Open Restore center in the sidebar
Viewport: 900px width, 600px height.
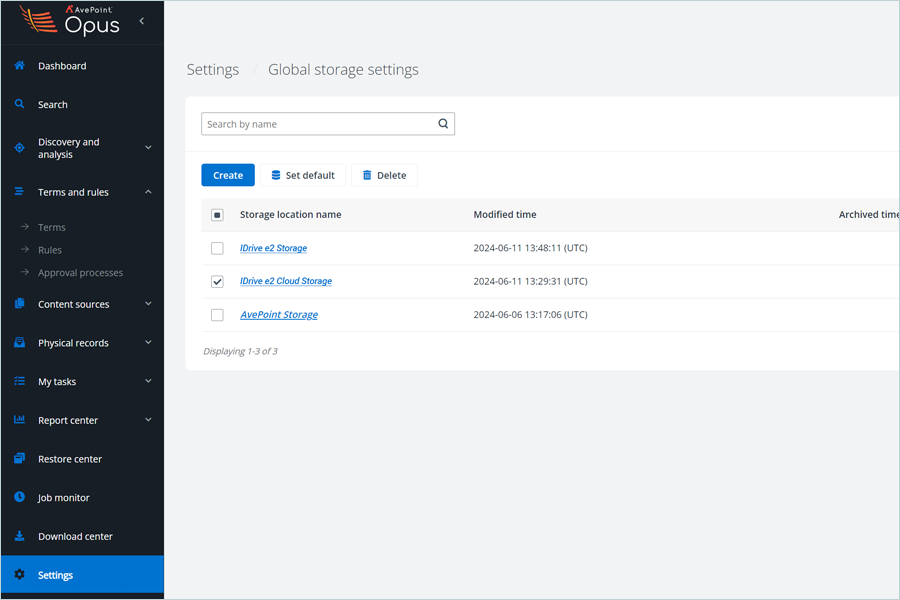point(69,459)
